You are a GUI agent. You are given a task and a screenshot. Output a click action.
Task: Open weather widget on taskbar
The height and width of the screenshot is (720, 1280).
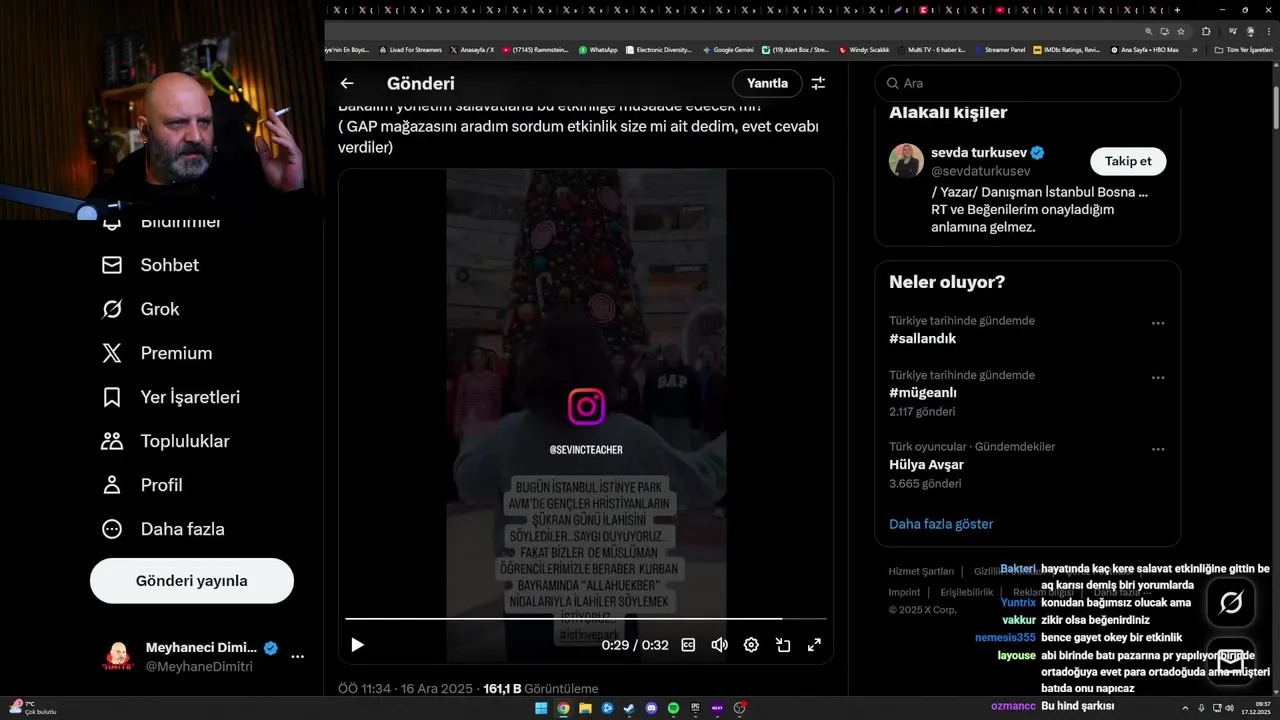[32, 708]
